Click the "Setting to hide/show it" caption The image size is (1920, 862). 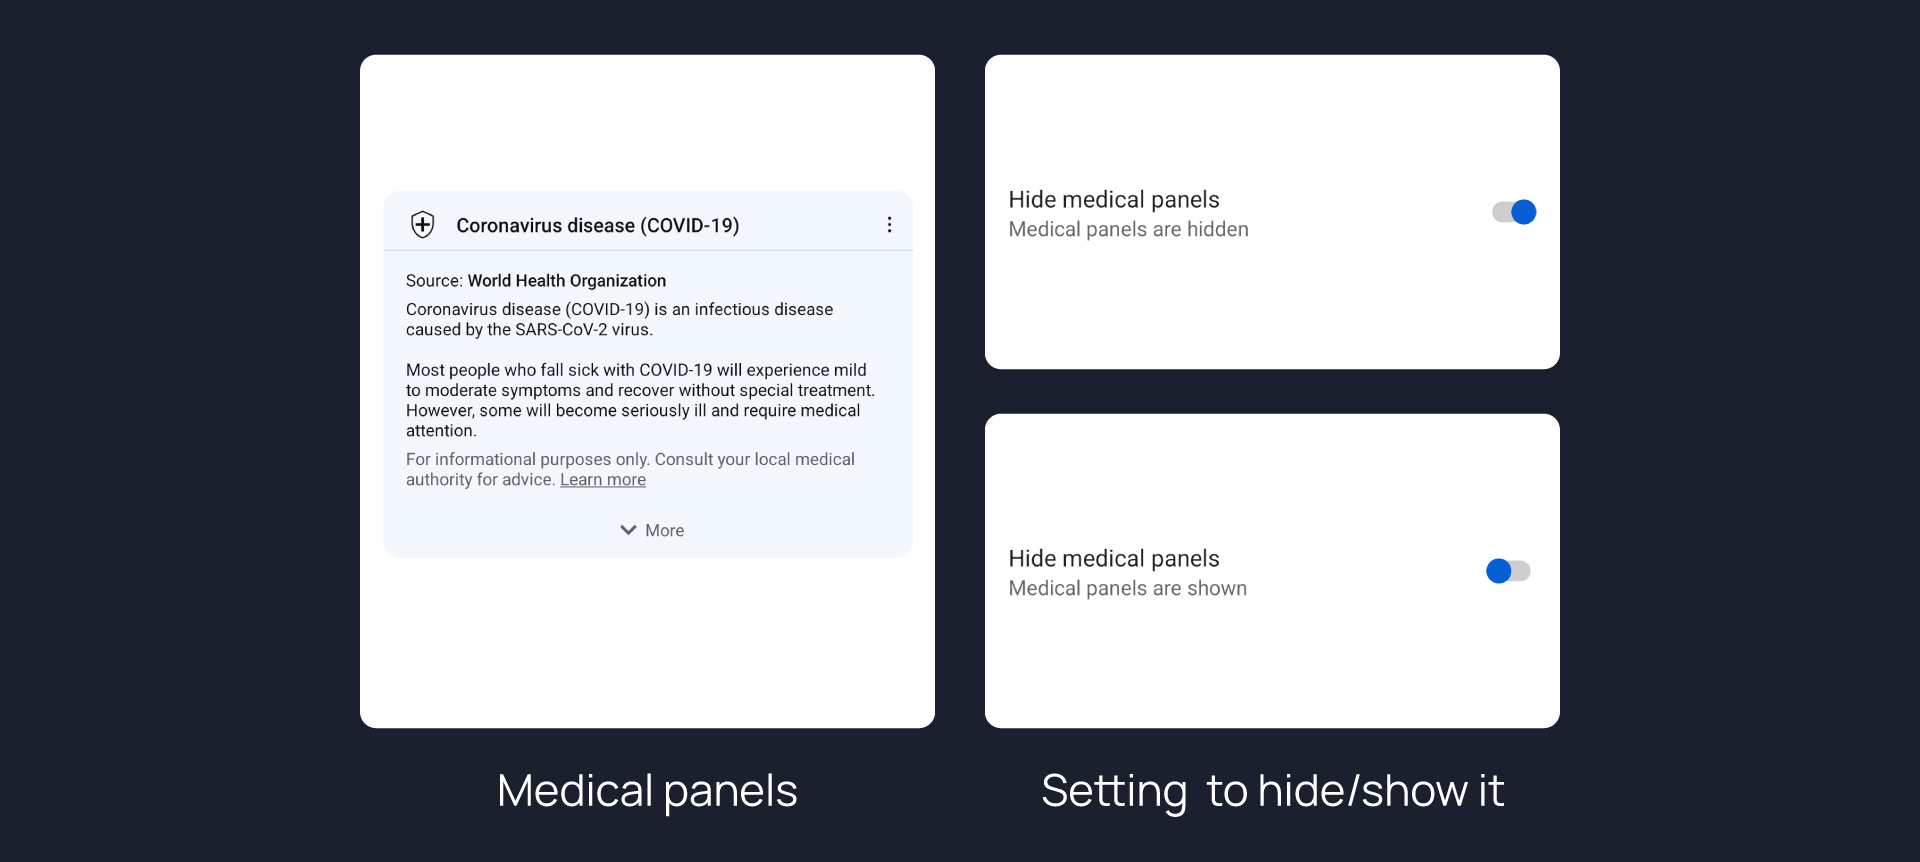coord(1272,791)
